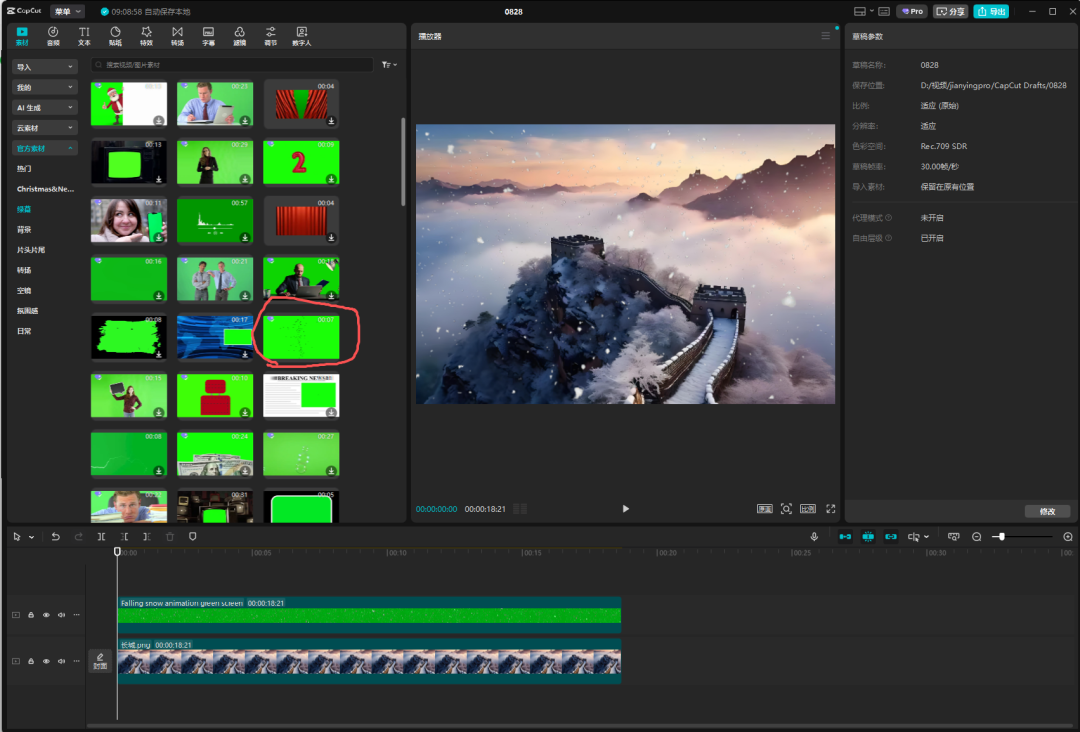Switch to the 音频 (audio) tab
Viewport: 1080px width, 732px height.
(x=53, y=36)
